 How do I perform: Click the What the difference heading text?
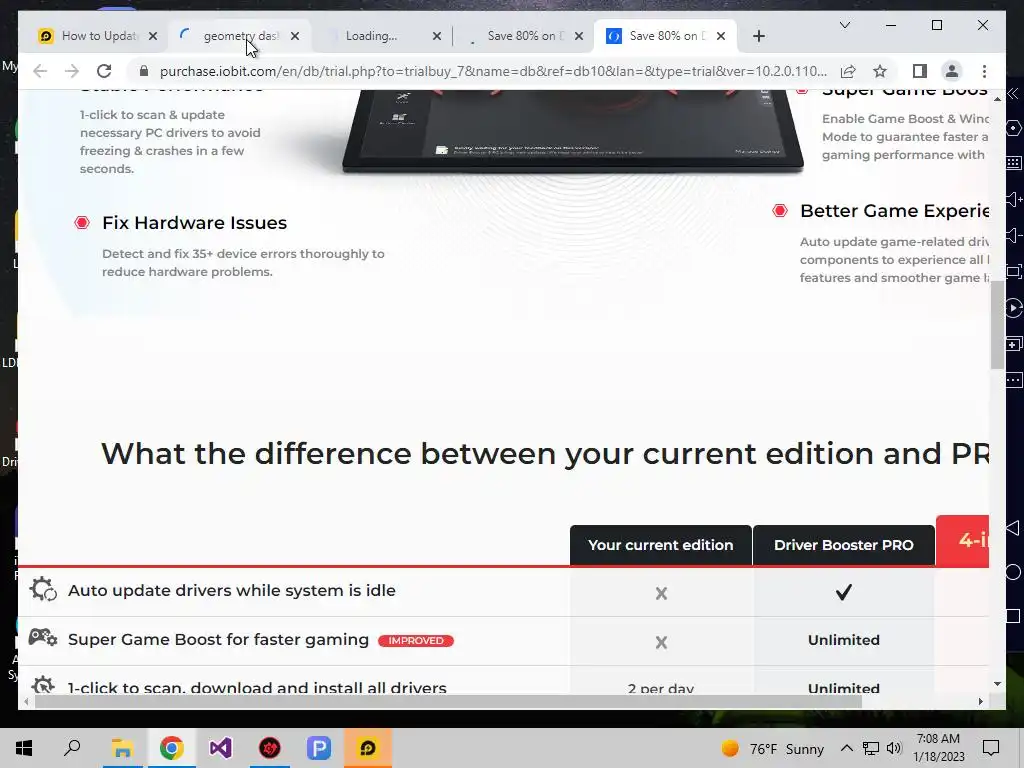tap(545, 453)
